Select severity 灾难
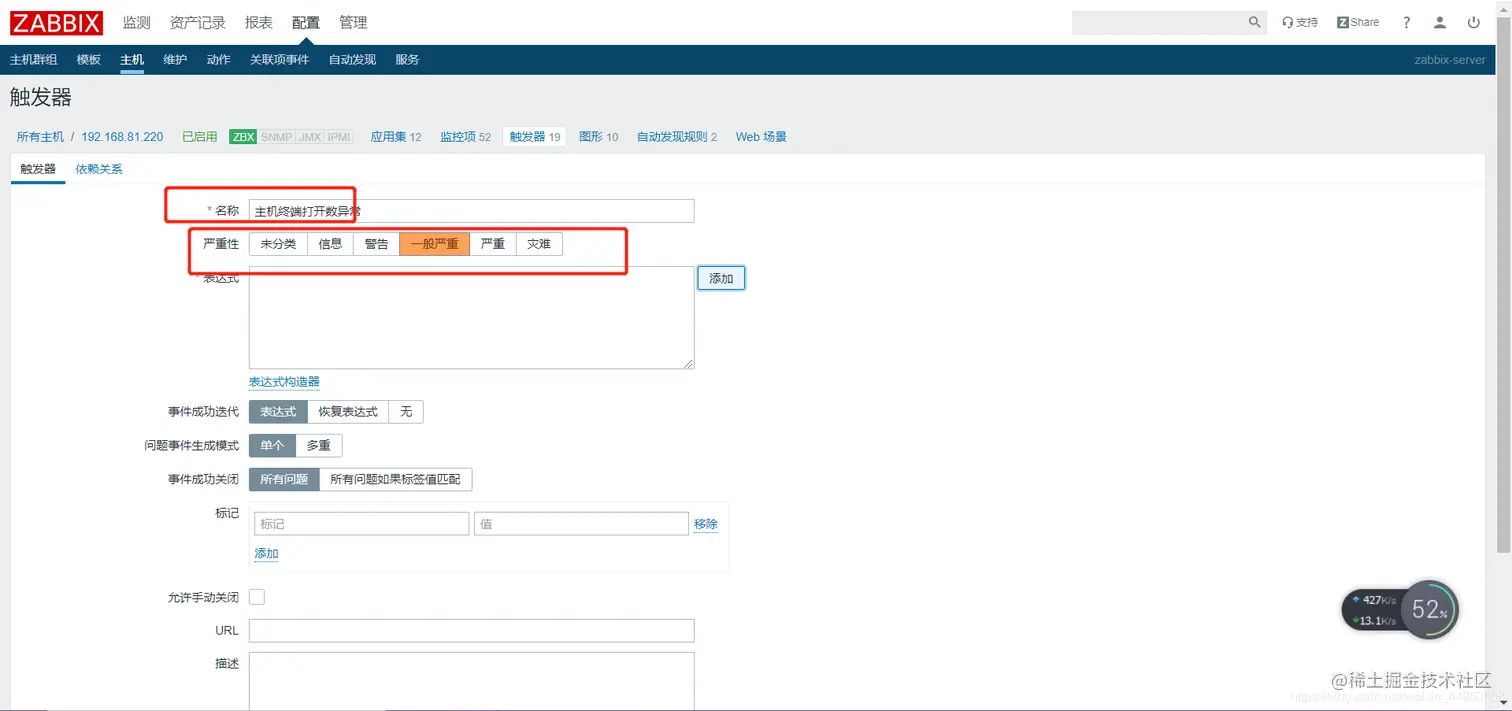This screenshot has width=1512, height=711. 539,244
